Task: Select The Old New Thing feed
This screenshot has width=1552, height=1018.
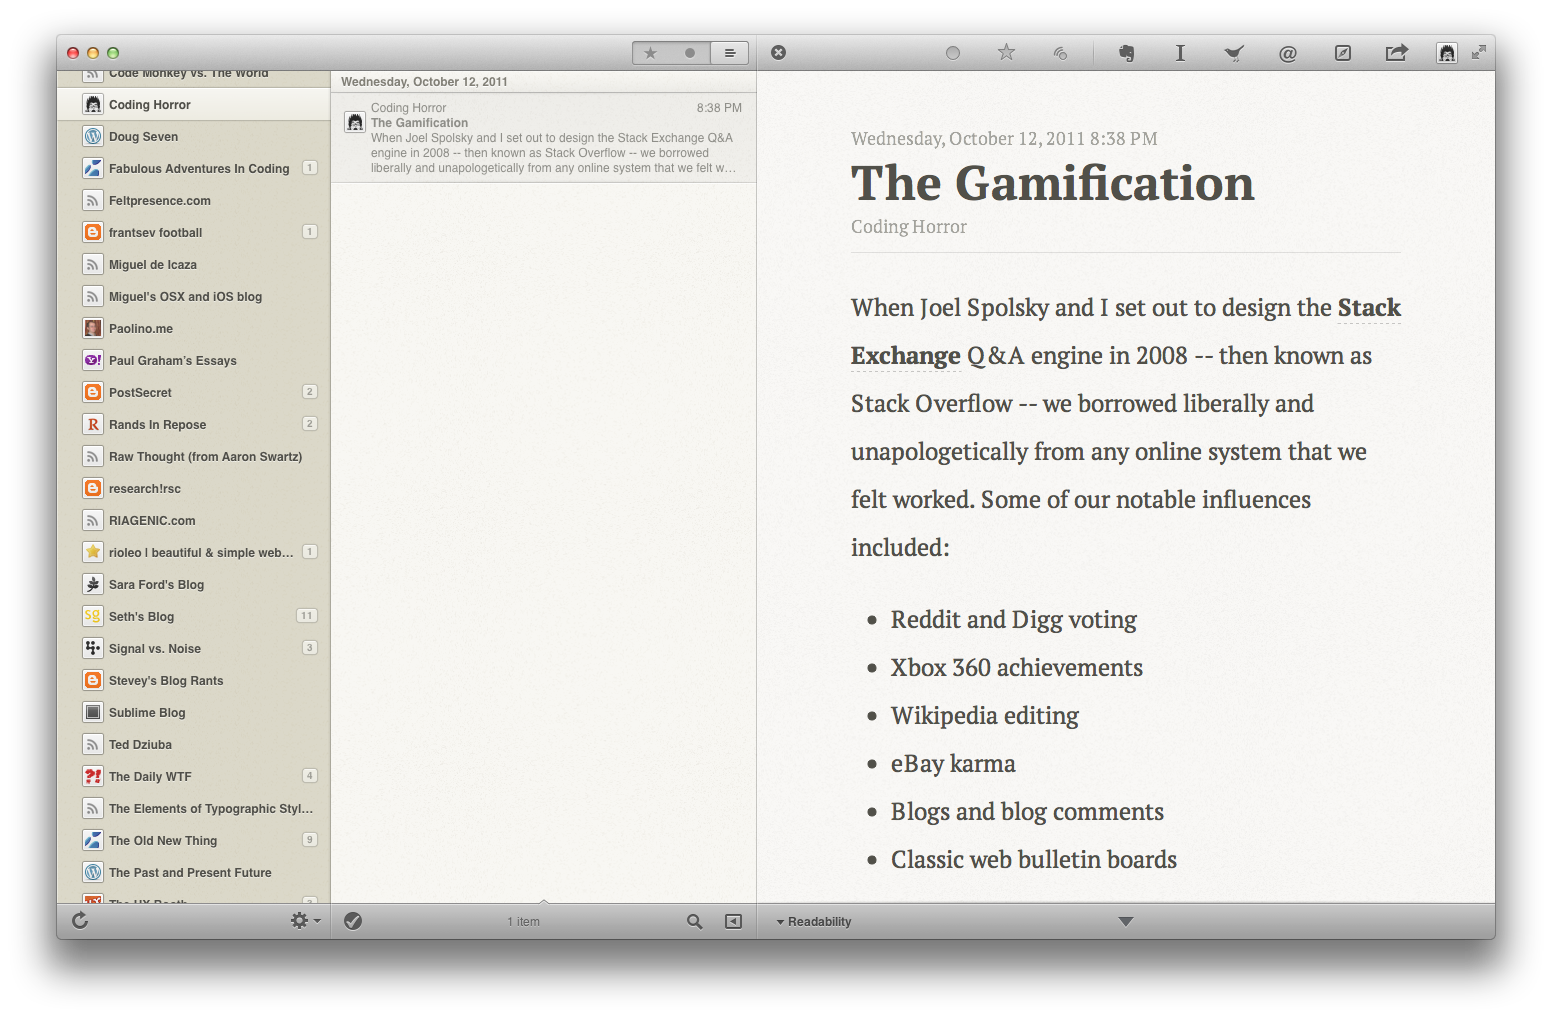Action: click(194, 840)
